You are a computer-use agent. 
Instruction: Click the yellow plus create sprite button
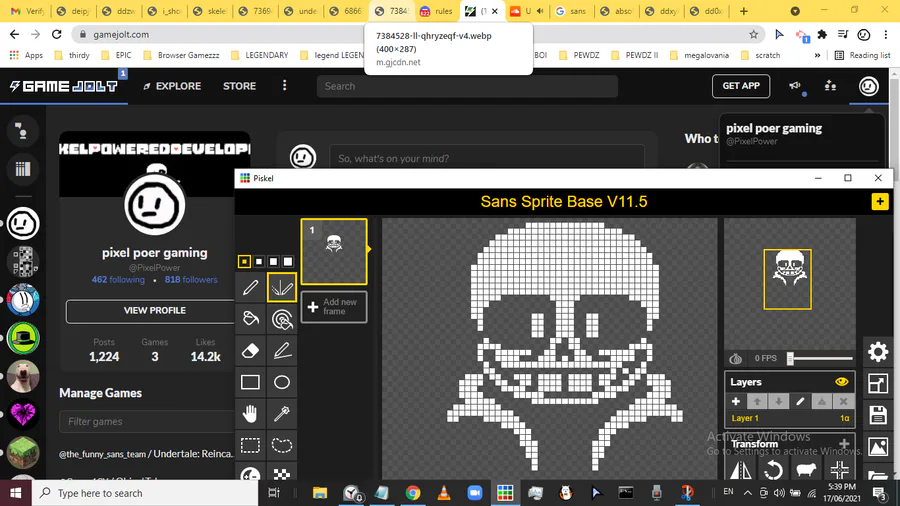(x=879, y=201)
